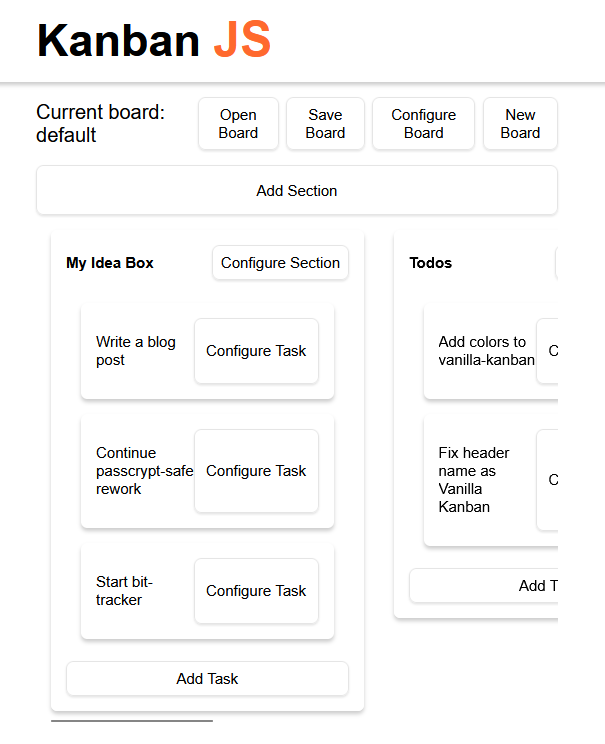Click the Add Section button
The height and width of the screenshot is (744, 605).
point(296,190)
